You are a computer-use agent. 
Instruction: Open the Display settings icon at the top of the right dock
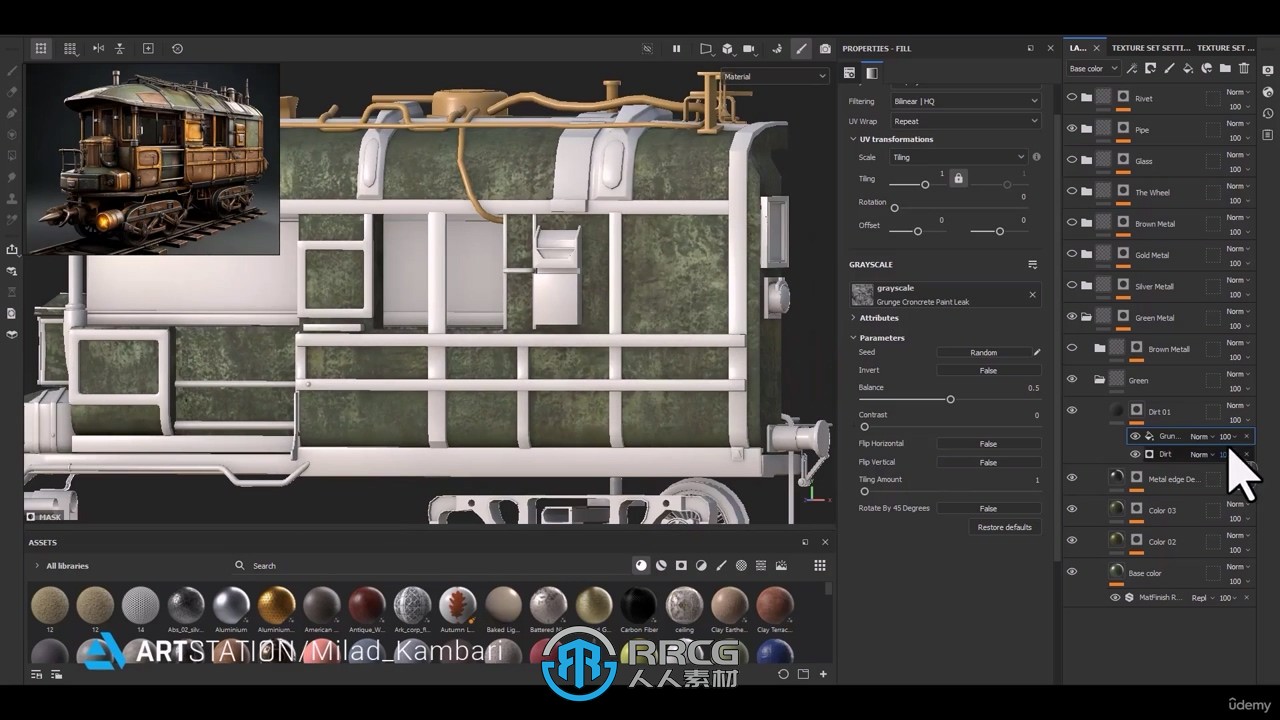(x=1268, y=70)
